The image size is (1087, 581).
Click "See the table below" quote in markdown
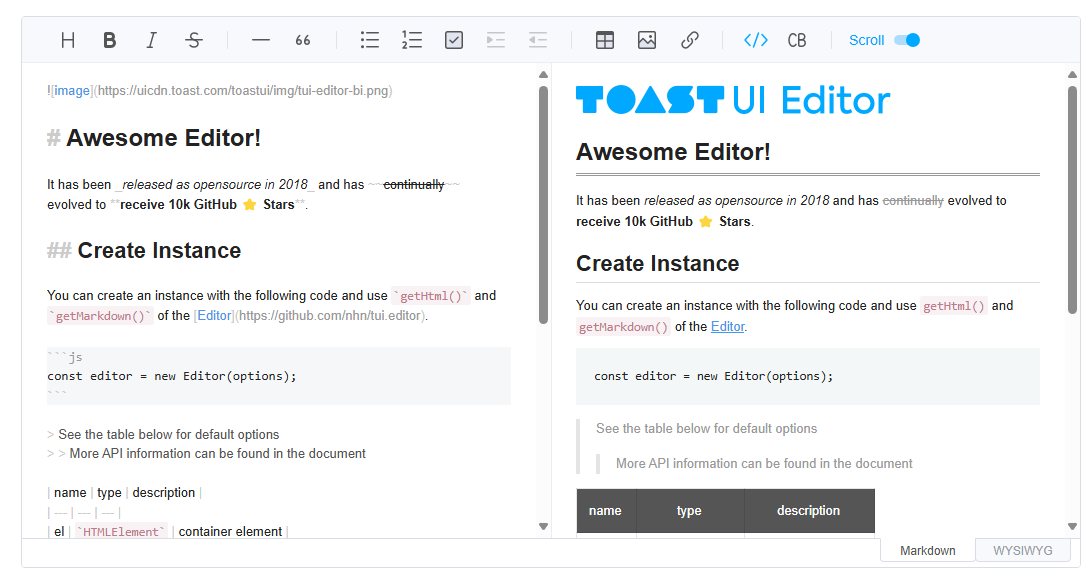[x=168, y=435]
